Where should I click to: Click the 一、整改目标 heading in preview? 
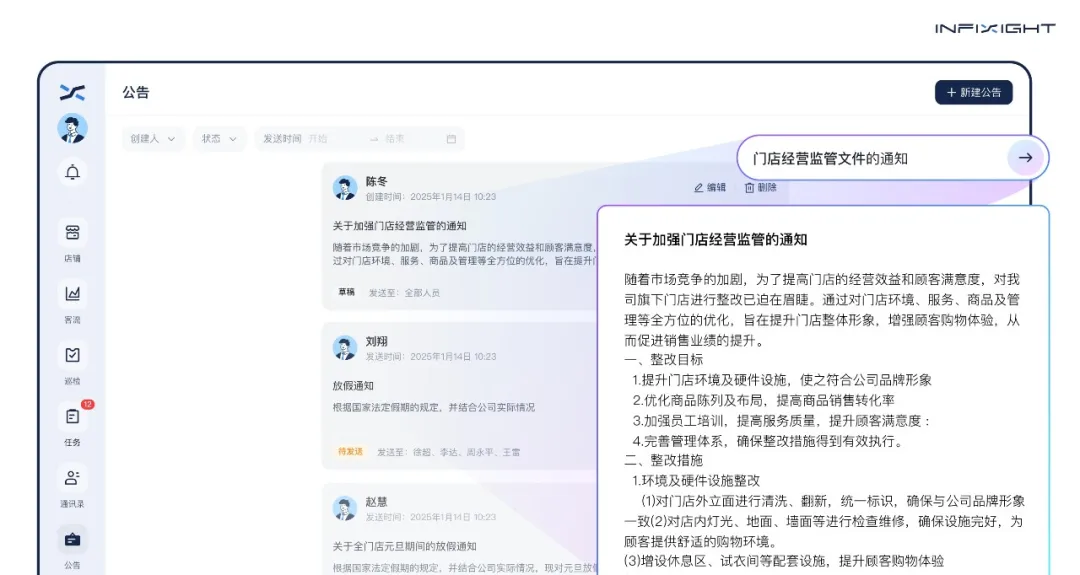coord(664,359)
